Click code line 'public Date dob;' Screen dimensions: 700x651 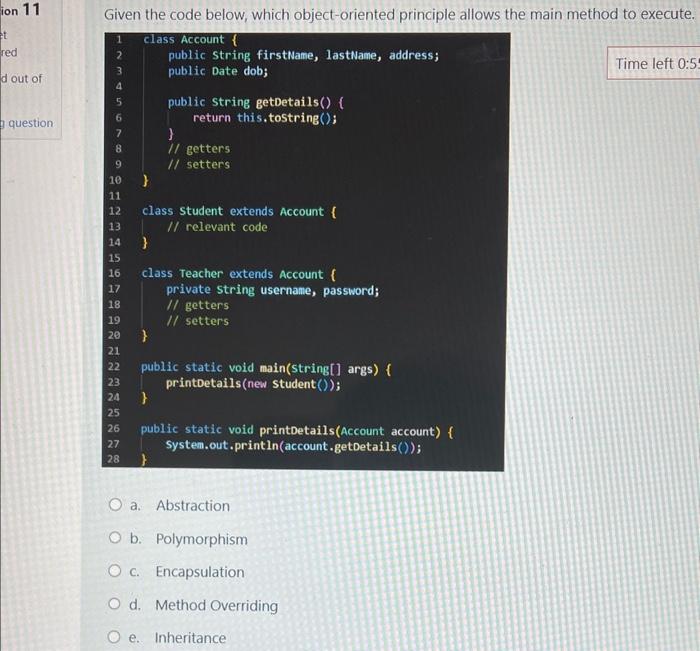(218, 71)
